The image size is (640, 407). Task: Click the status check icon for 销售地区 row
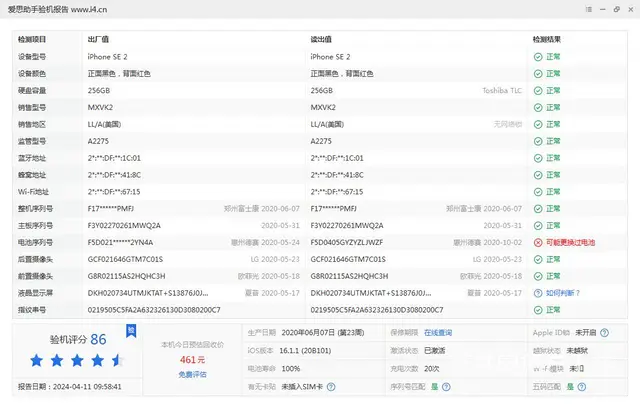coord(538,125)
